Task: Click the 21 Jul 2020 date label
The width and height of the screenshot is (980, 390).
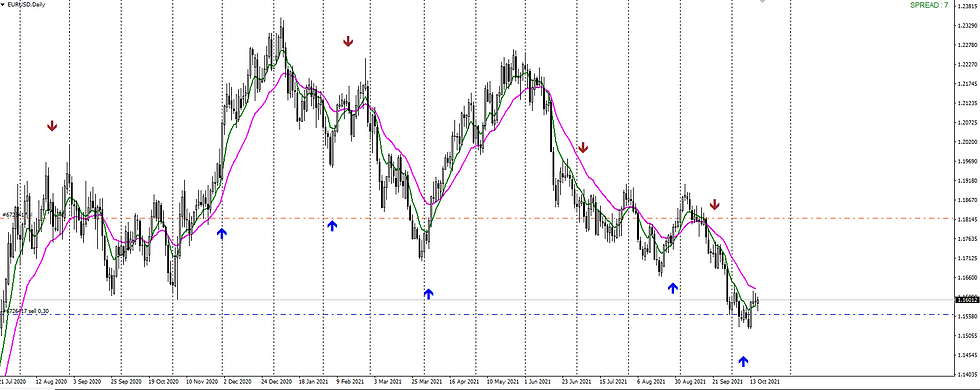Action: tap(13, 380)
